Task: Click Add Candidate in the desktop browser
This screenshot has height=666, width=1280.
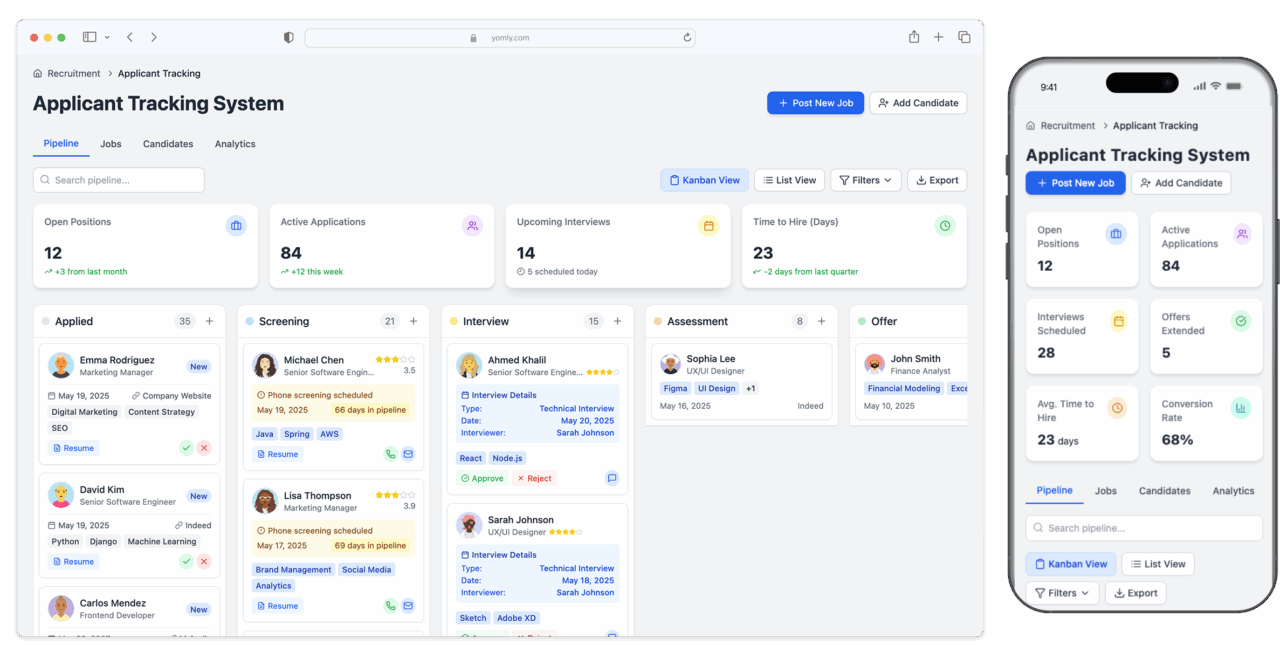Action: point(918,103)
